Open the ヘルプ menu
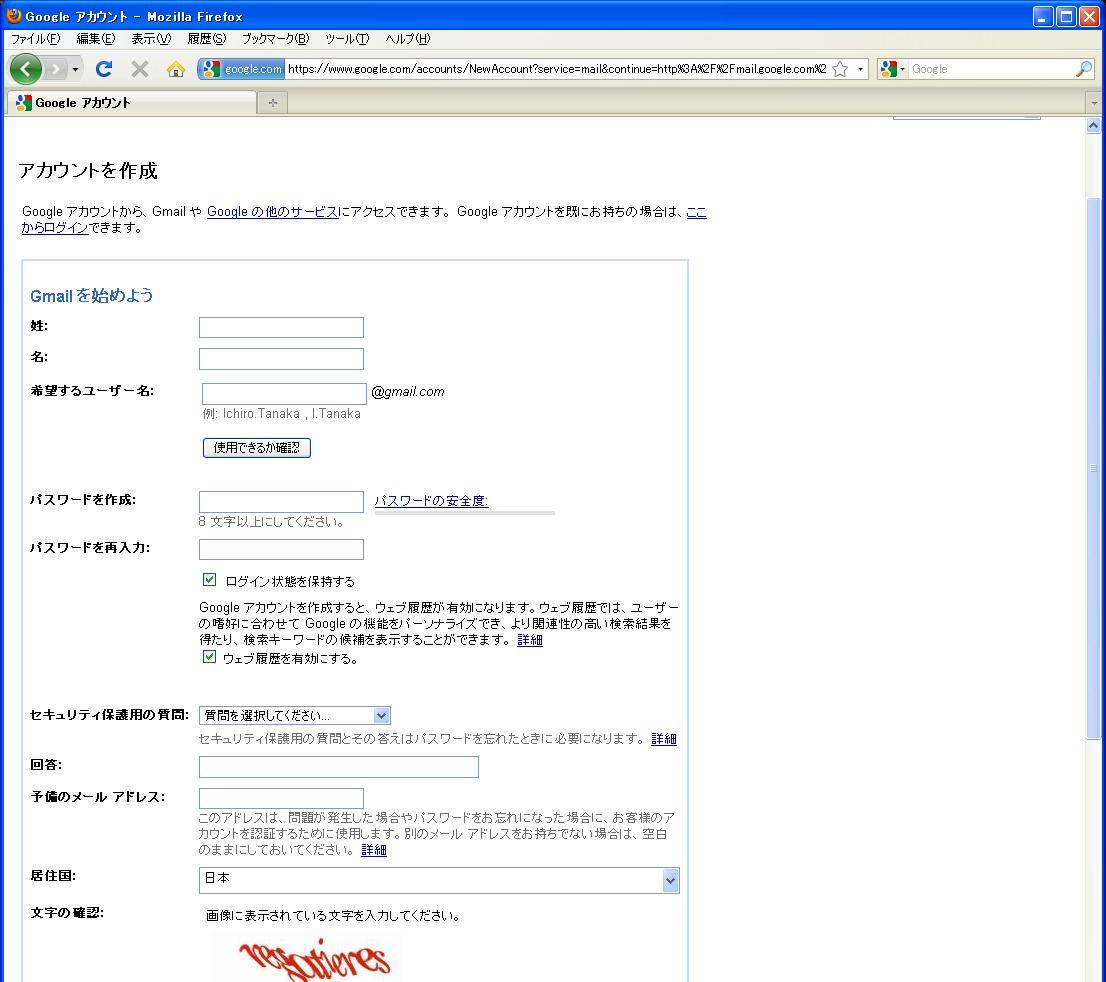Image resolution: width=1106 pixels, height=982 pixels. pyautogui.click(x=407, y=39)
